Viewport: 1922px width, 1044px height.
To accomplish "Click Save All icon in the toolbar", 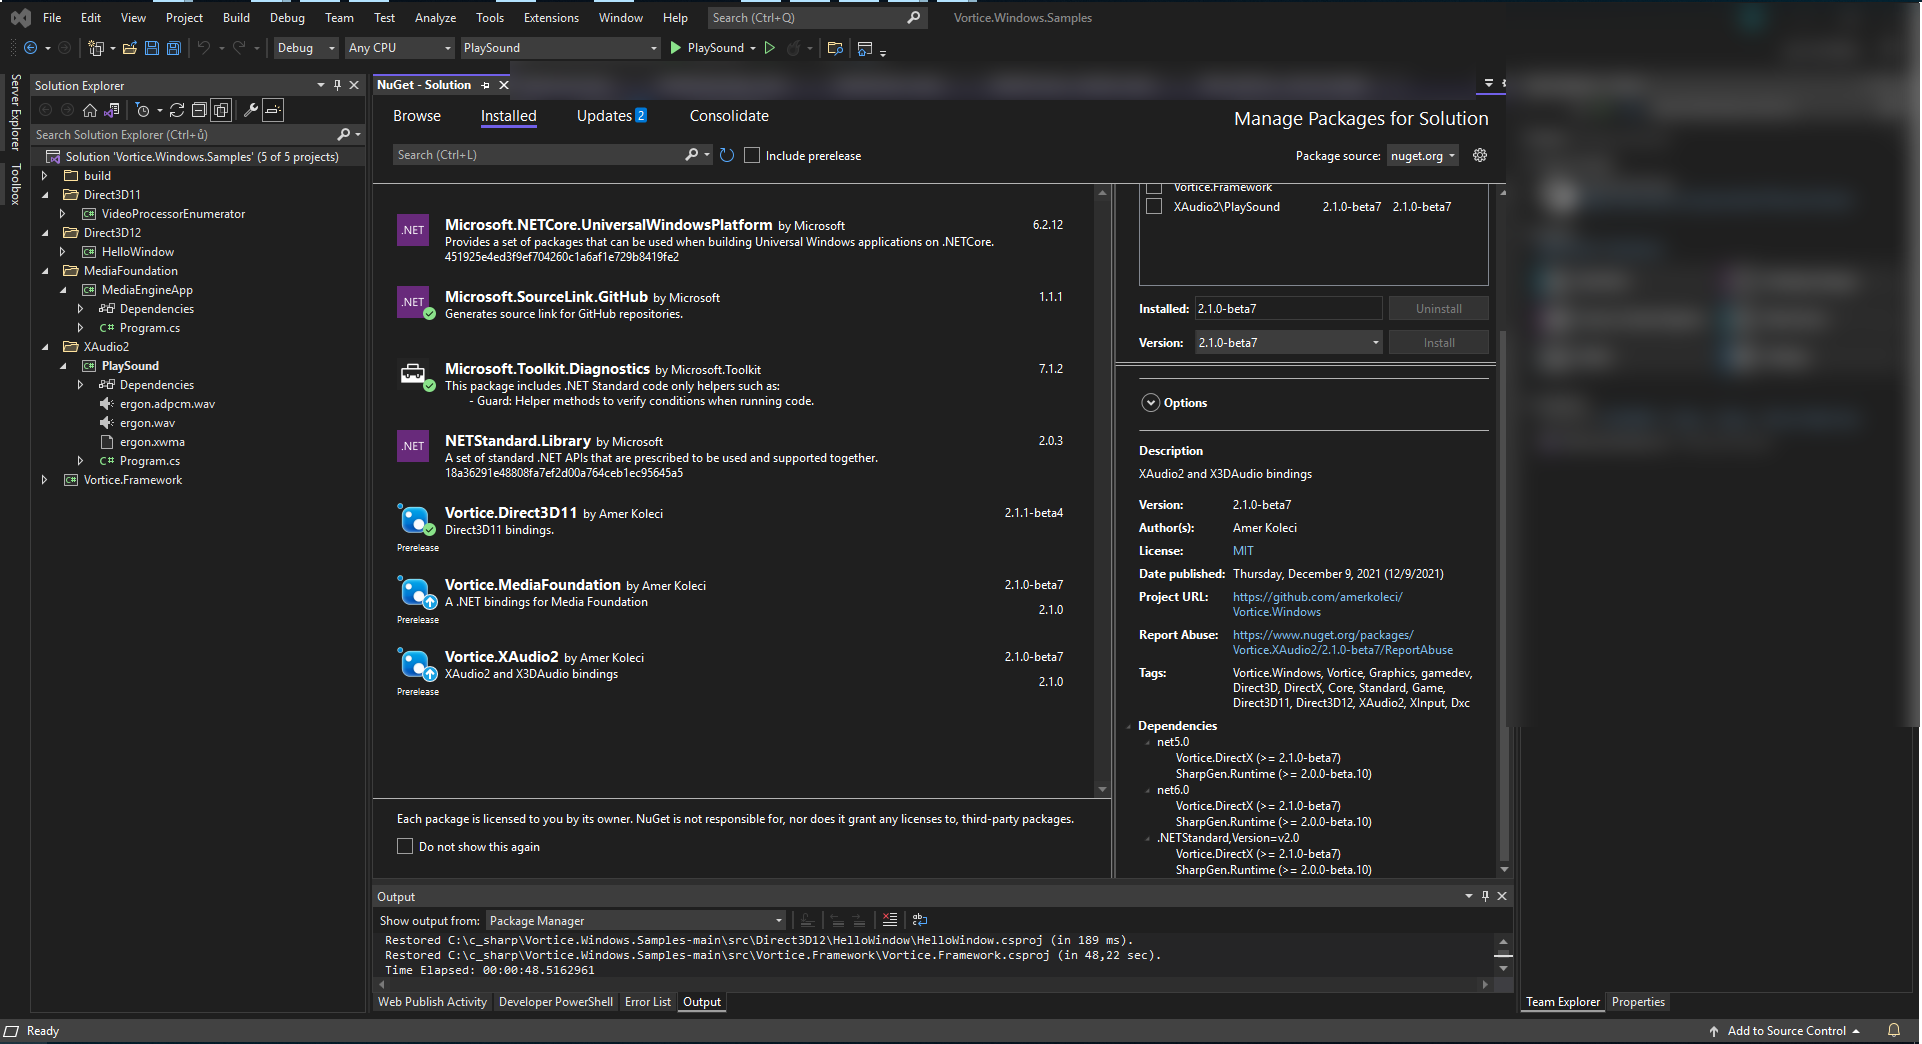I will pyautogui.click(x=172, y=47).
